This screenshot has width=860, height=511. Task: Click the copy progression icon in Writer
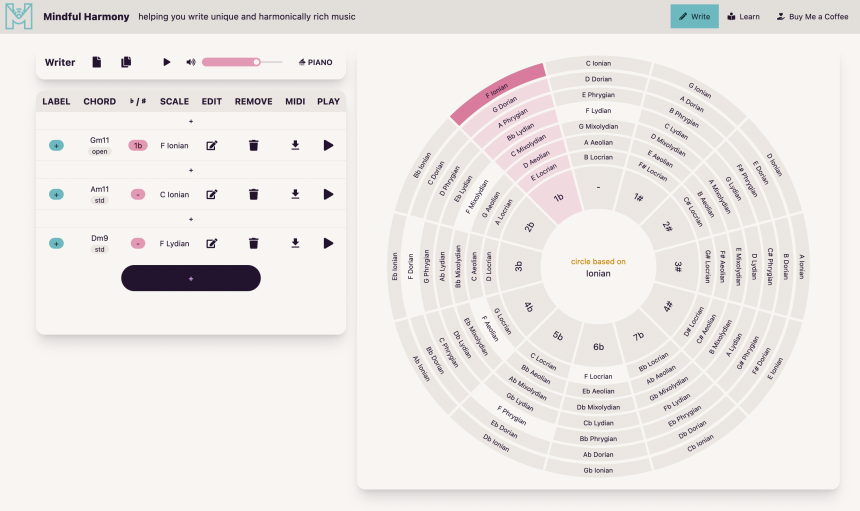tap(126, 62)
